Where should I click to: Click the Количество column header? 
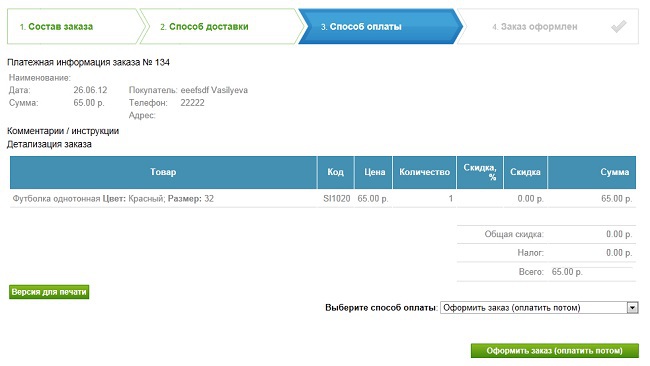point(424,172)
